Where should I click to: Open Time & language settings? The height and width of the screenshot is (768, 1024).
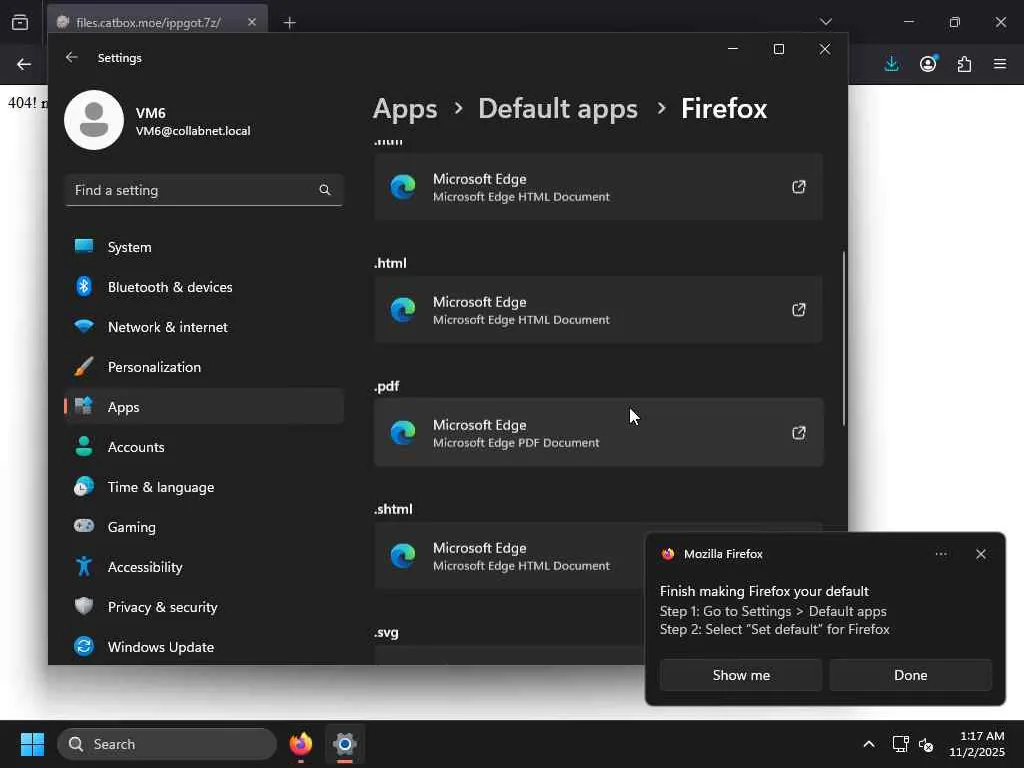click(204, 487)
